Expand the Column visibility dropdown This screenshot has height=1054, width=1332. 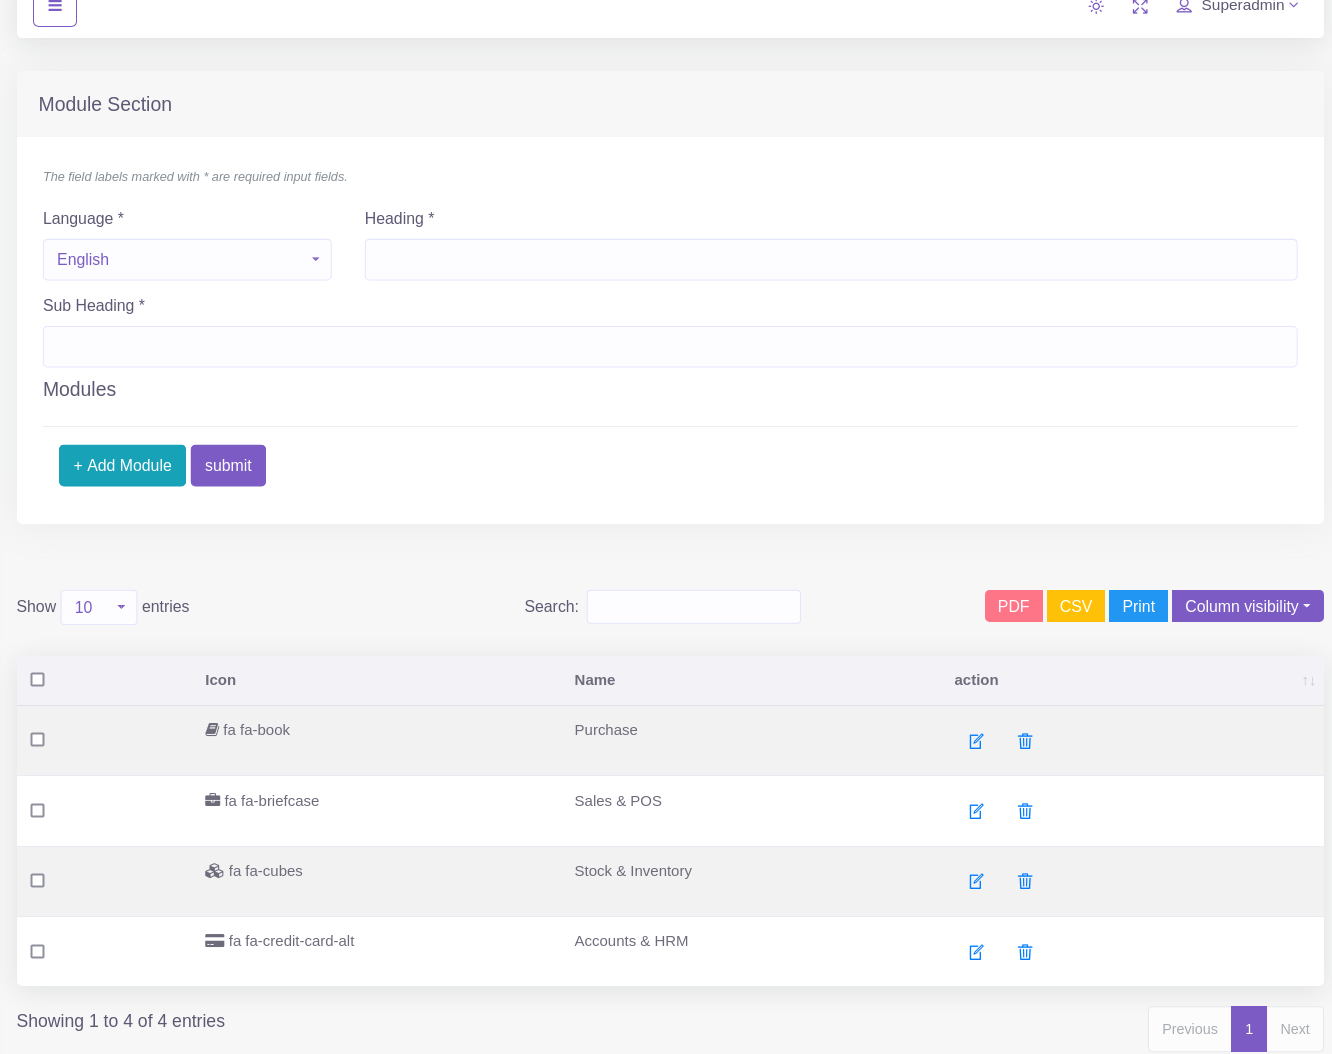[x=1247, y=606]
